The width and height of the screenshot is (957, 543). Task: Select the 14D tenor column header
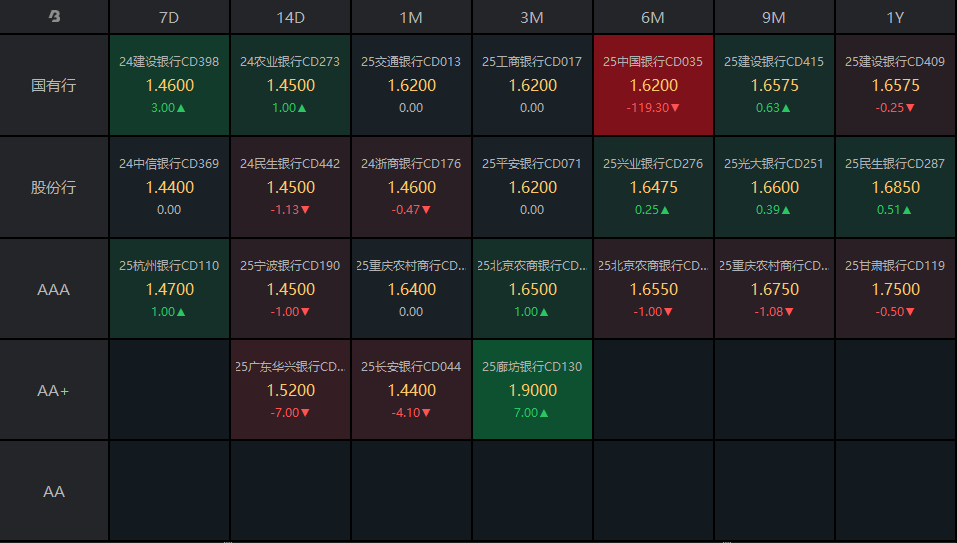290,17
